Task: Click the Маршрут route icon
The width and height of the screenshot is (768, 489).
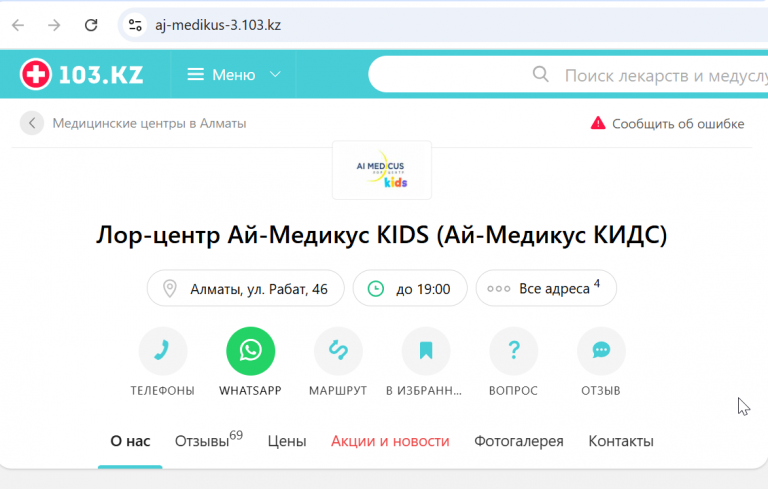Action: point(338,351)
